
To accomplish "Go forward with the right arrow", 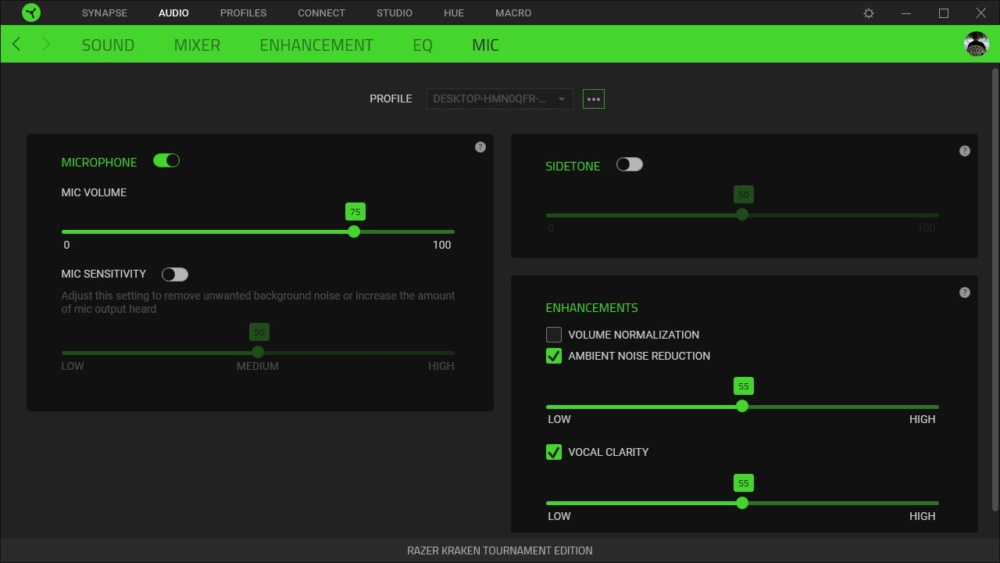I will click(x=46, y=44).
